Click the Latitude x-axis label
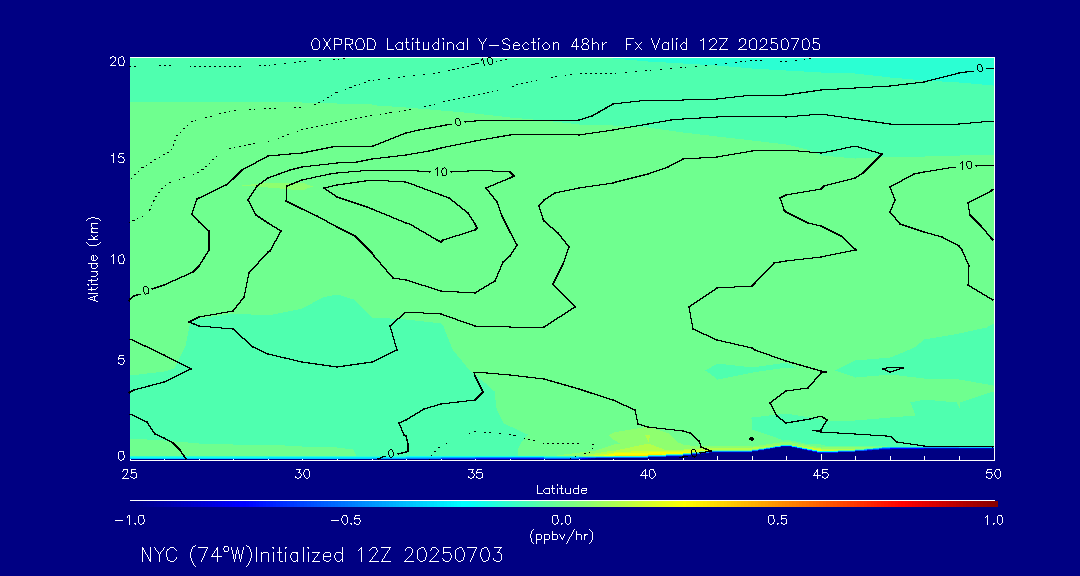1080x576 pixels. [x=561, y=489]
